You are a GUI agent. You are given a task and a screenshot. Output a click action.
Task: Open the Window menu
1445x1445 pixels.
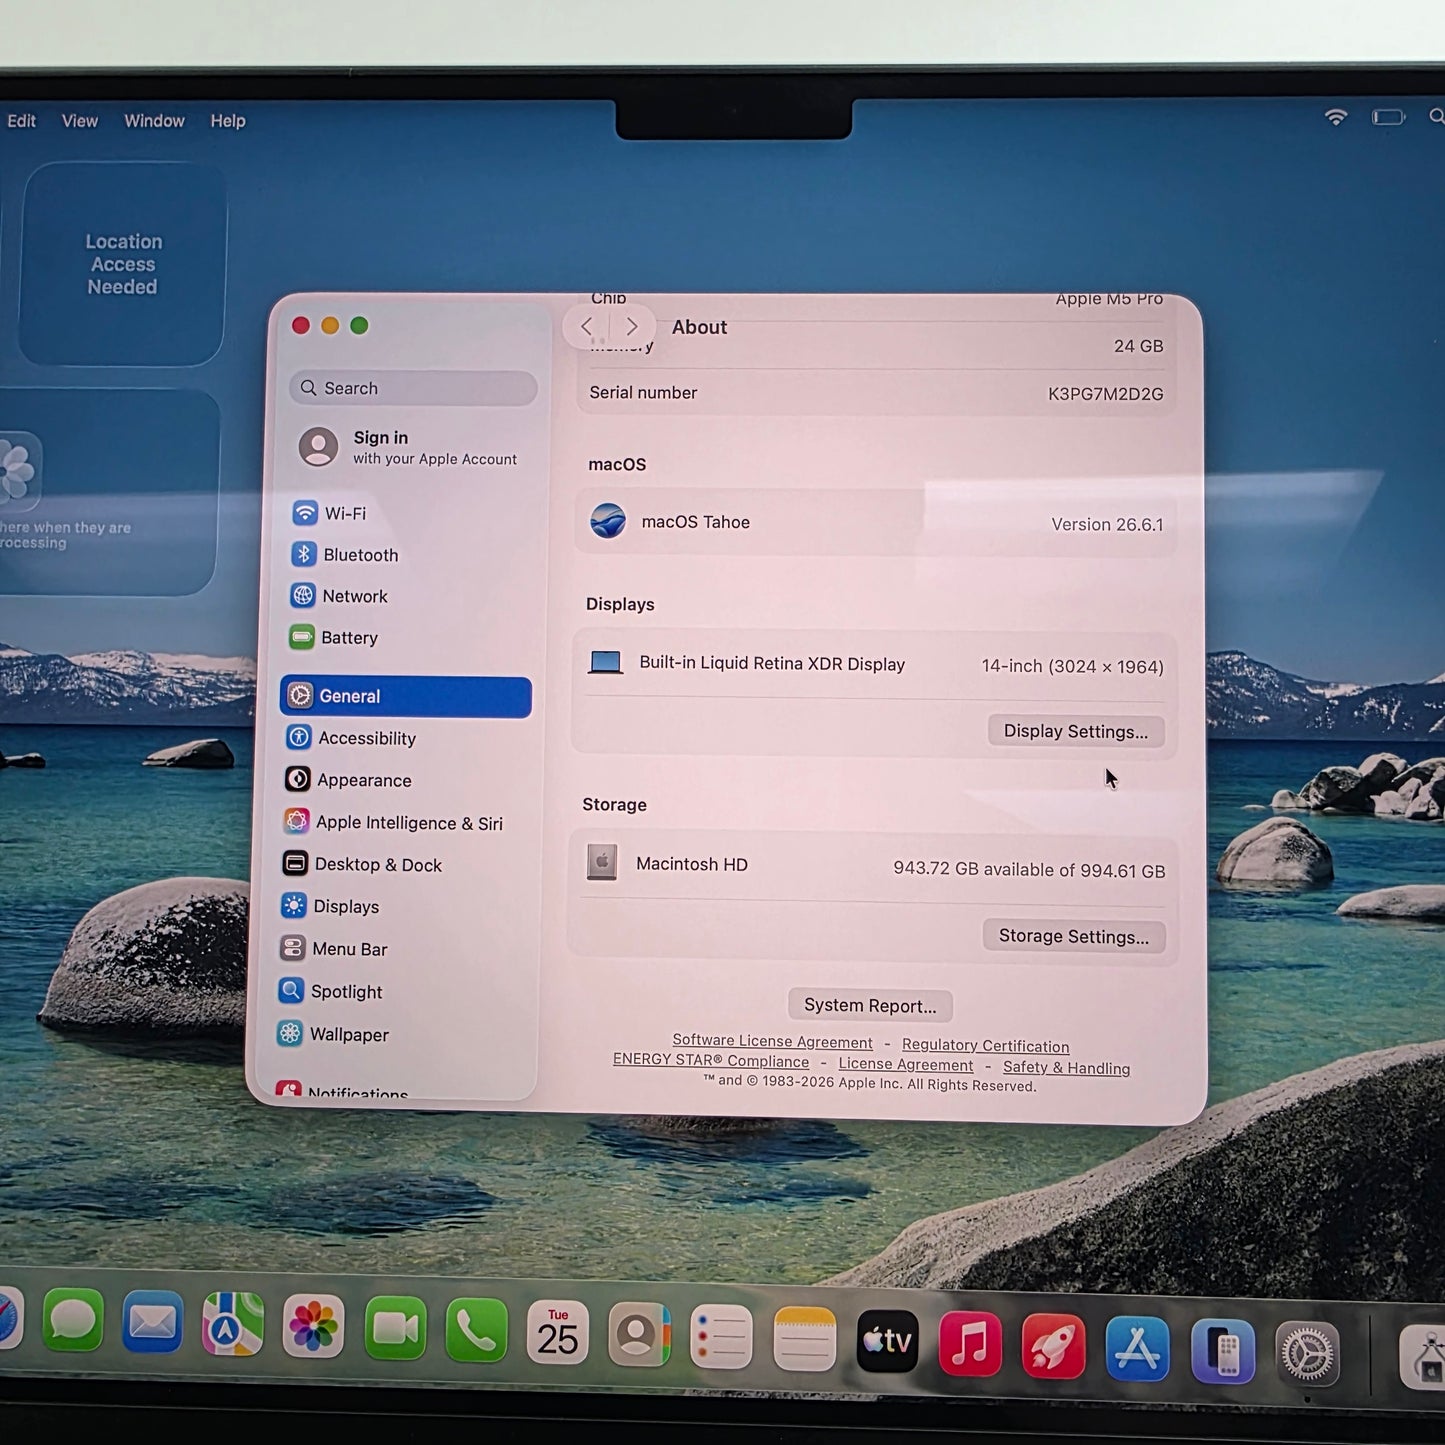tap(154, 121)
